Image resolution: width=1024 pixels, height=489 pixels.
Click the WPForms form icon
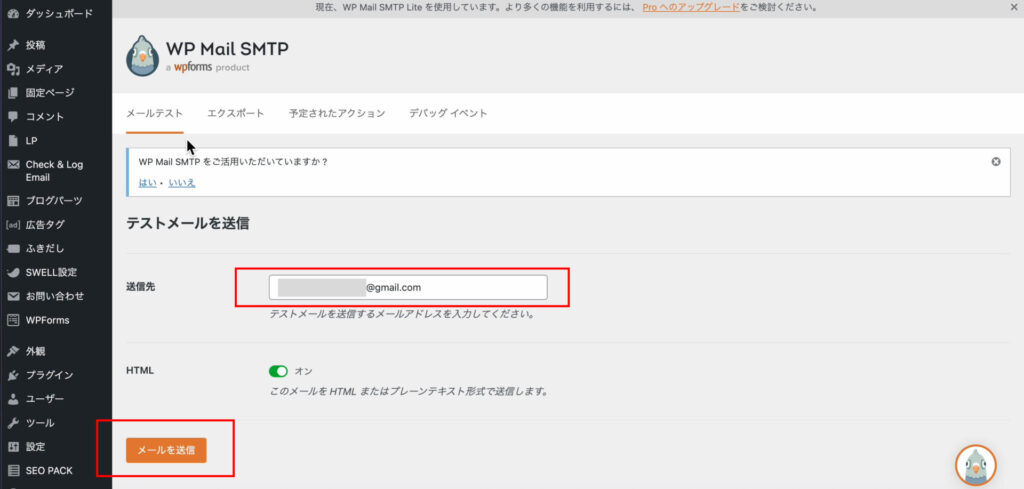(13, 321)
